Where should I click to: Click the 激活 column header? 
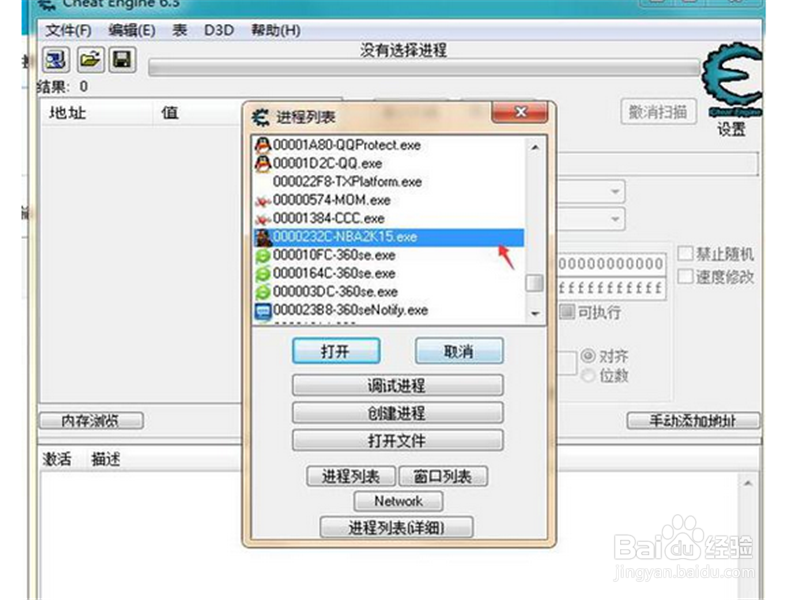point(57,459)
